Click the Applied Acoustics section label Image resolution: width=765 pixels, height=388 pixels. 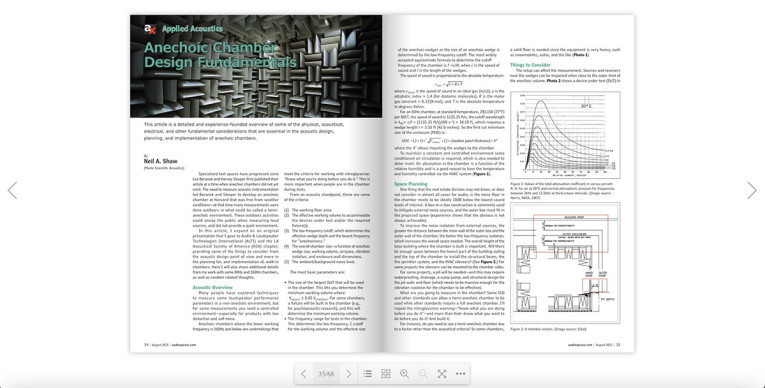[192, 29]
